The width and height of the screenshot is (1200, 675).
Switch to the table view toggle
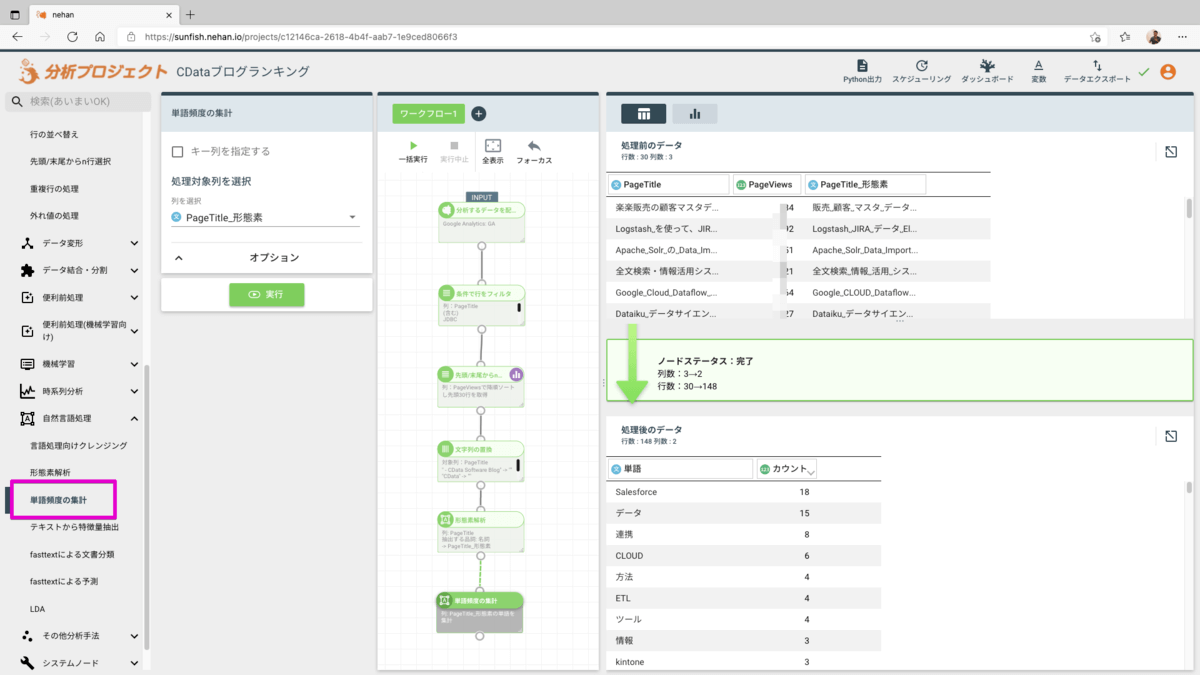(644, 114)
